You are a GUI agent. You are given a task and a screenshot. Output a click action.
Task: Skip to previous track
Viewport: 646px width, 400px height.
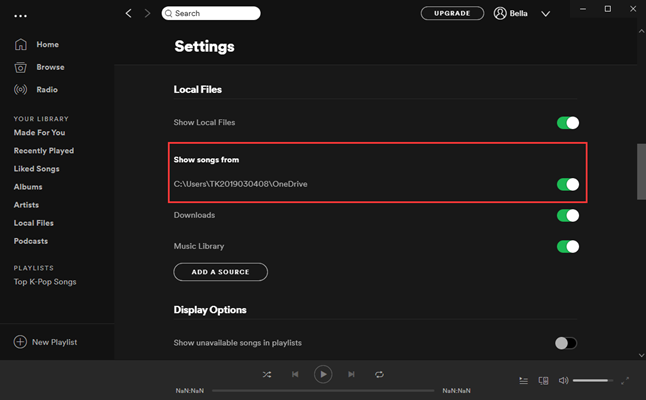295,374
